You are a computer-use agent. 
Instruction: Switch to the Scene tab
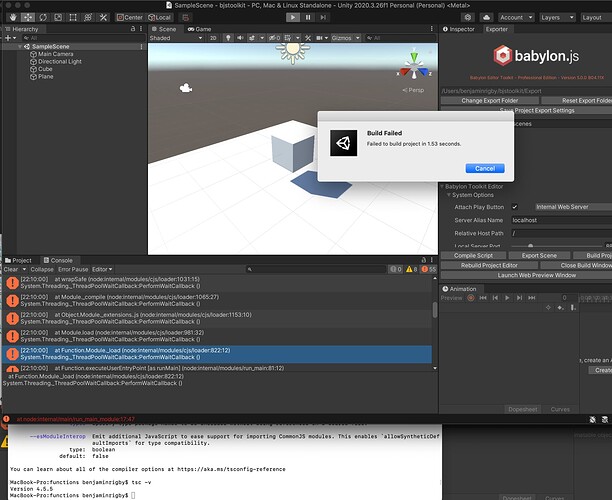(x=164, y=29)
